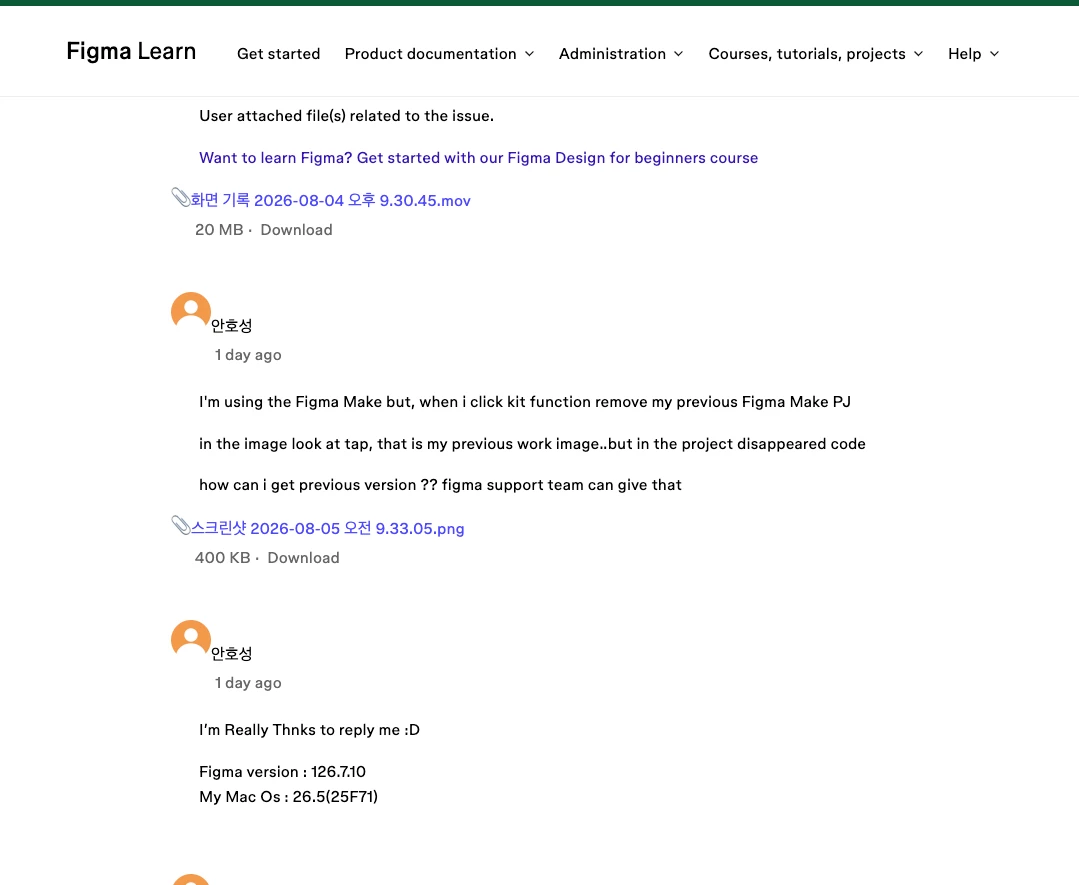Click 안호성 name above the Thnks reply comment
Screen dimensions: 1079x885
coord(231,654)
